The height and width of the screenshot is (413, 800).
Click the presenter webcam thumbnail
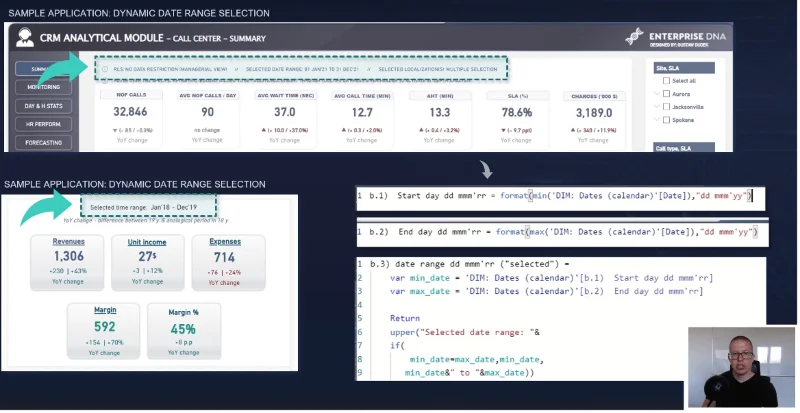point(741,368)
